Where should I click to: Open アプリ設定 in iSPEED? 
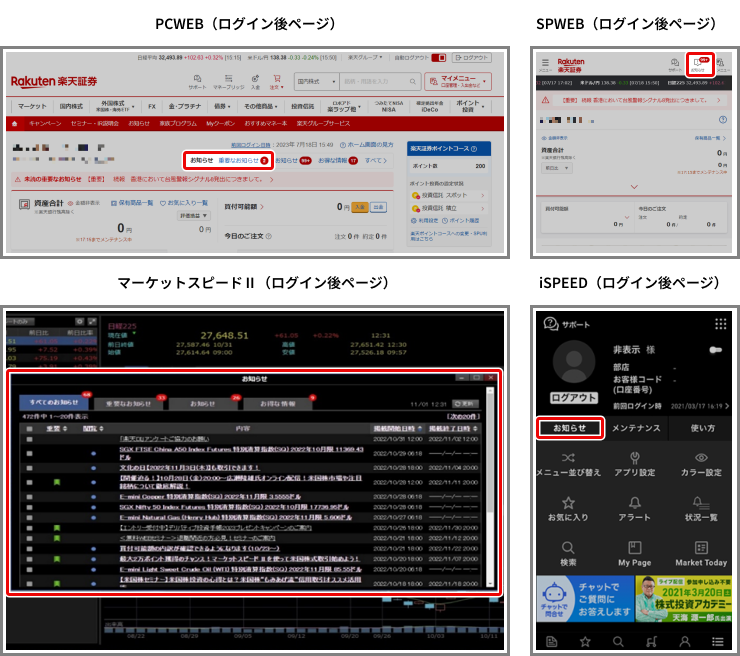[635, 464]
